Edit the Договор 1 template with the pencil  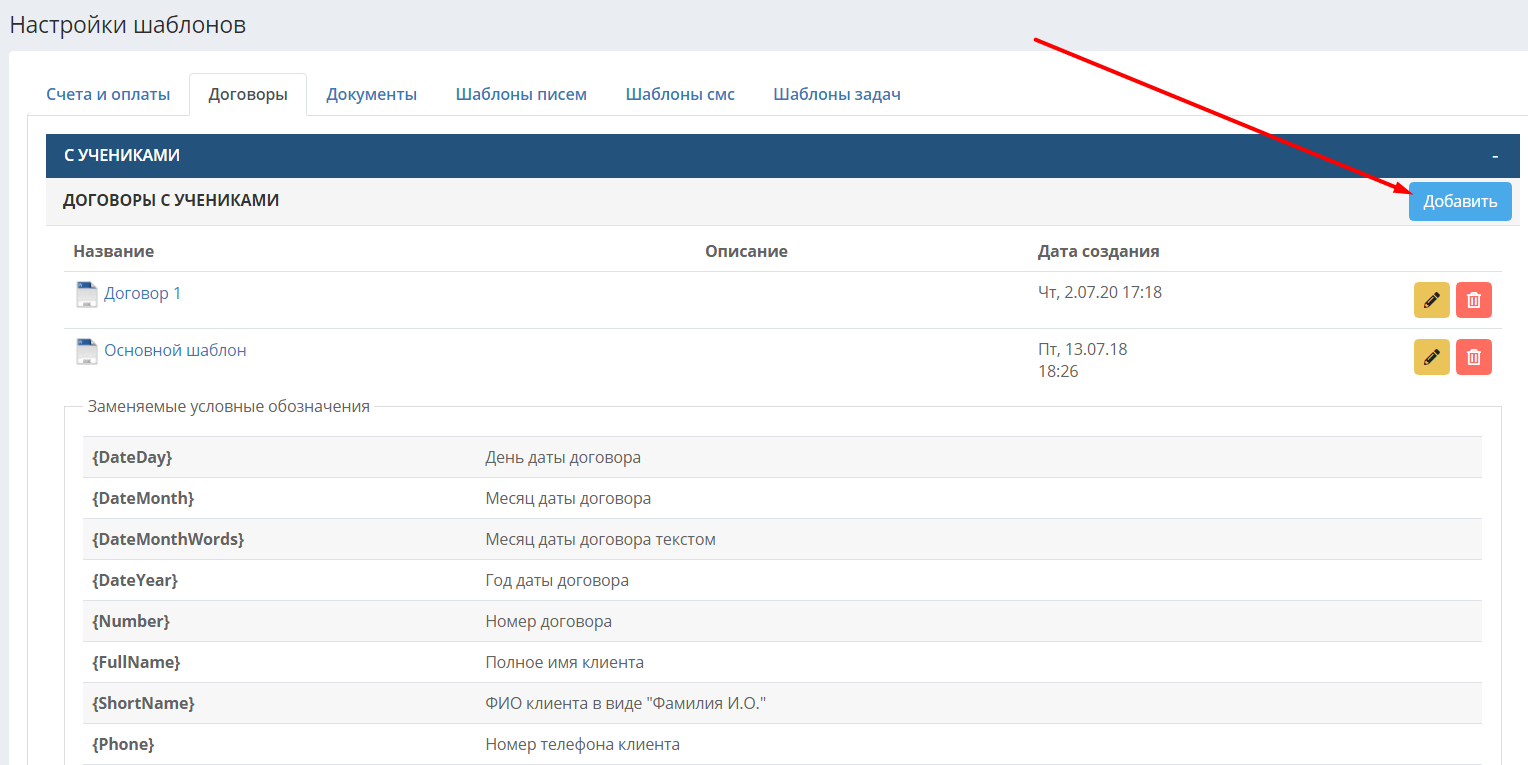coord(1431,300)
